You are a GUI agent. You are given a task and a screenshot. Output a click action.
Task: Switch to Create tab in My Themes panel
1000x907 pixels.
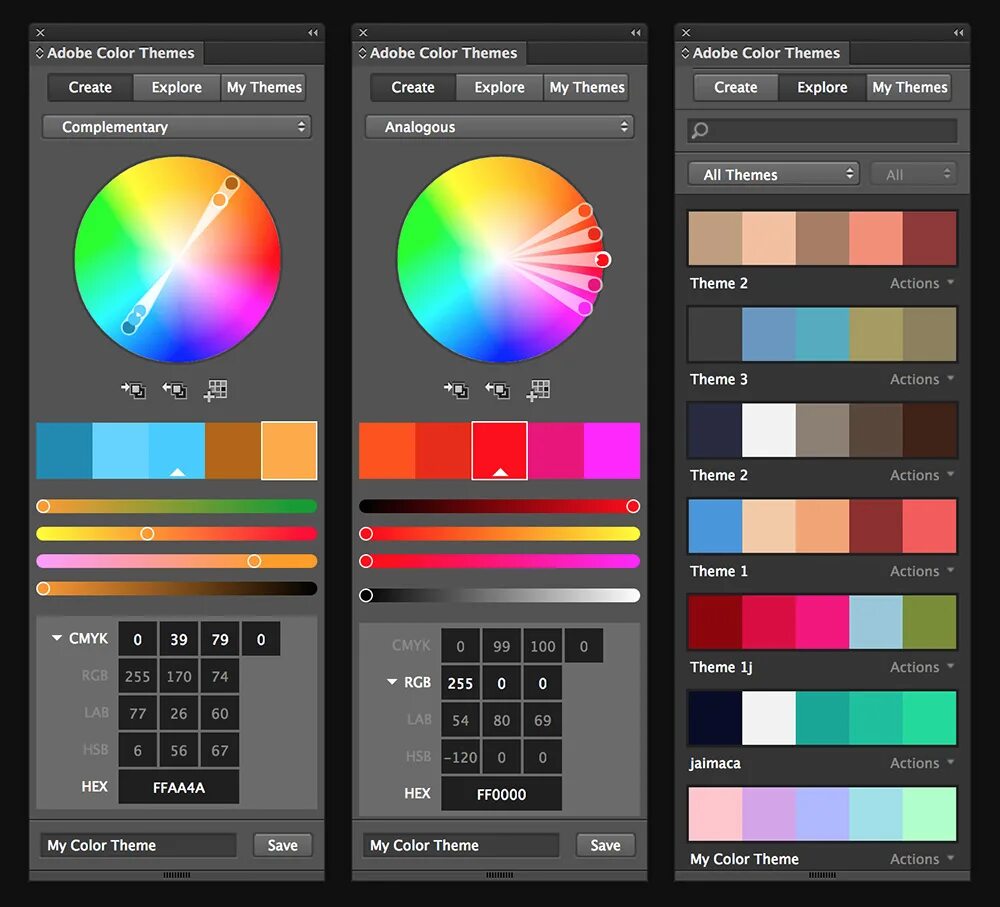coord(735,87)
